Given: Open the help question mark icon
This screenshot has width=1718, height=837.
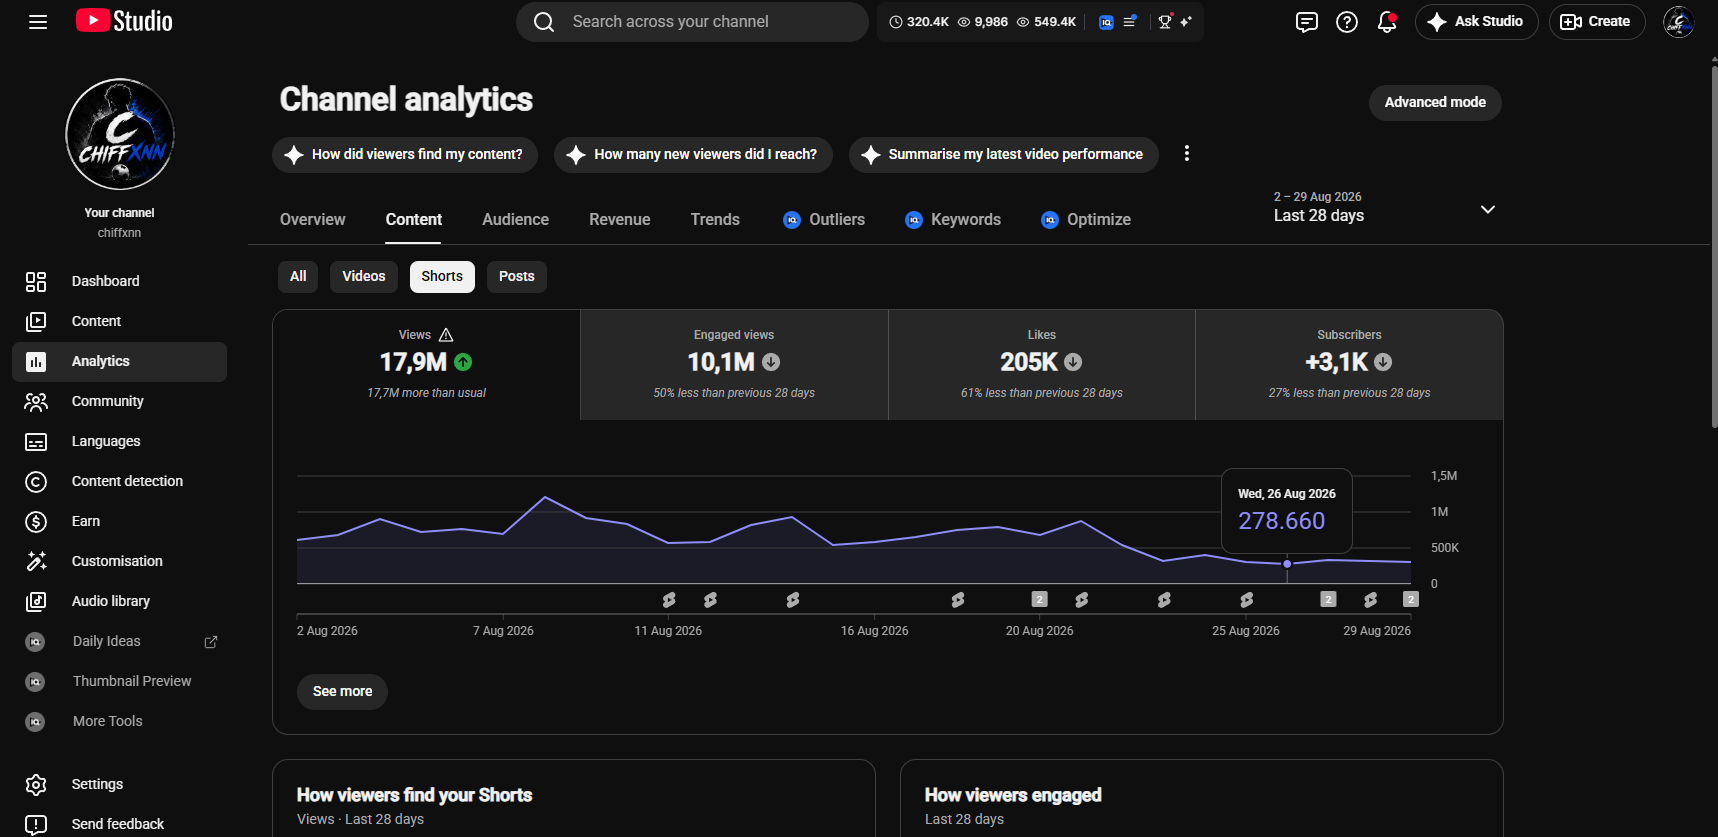Looking at the screenshot, I should (1347, 22).
